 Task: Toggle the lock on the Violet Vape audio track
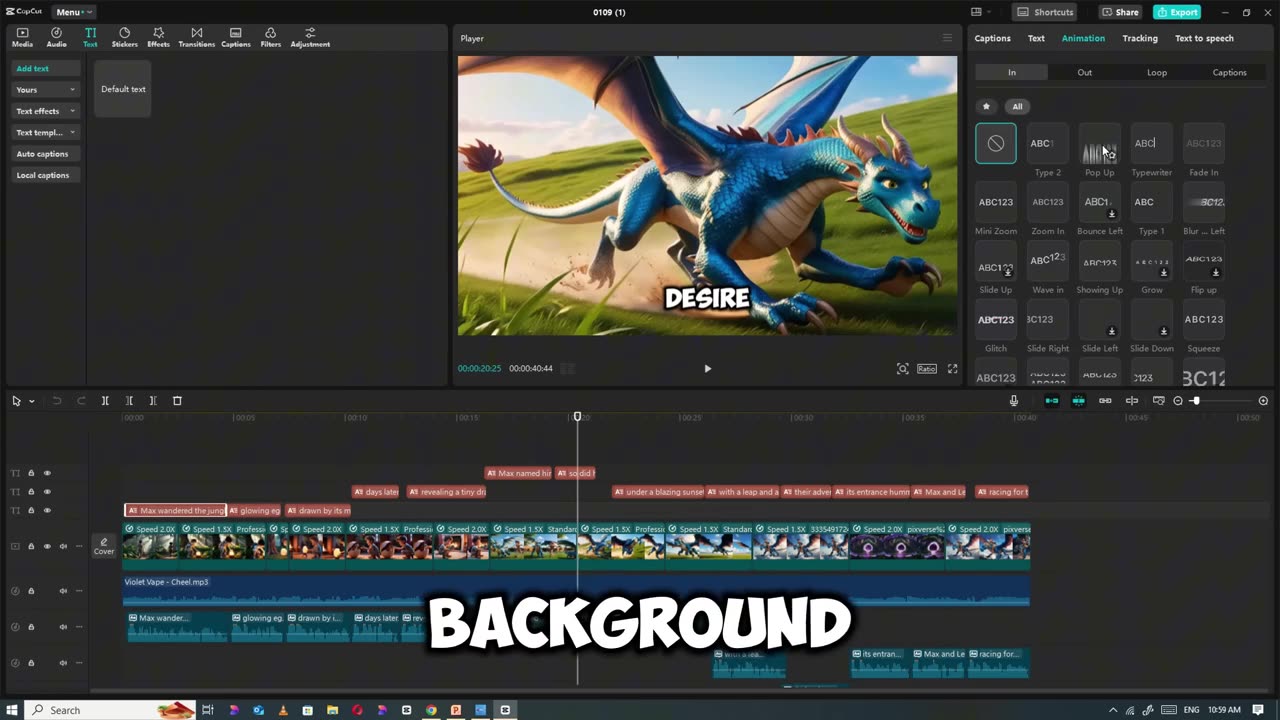(x=31, y=591)
